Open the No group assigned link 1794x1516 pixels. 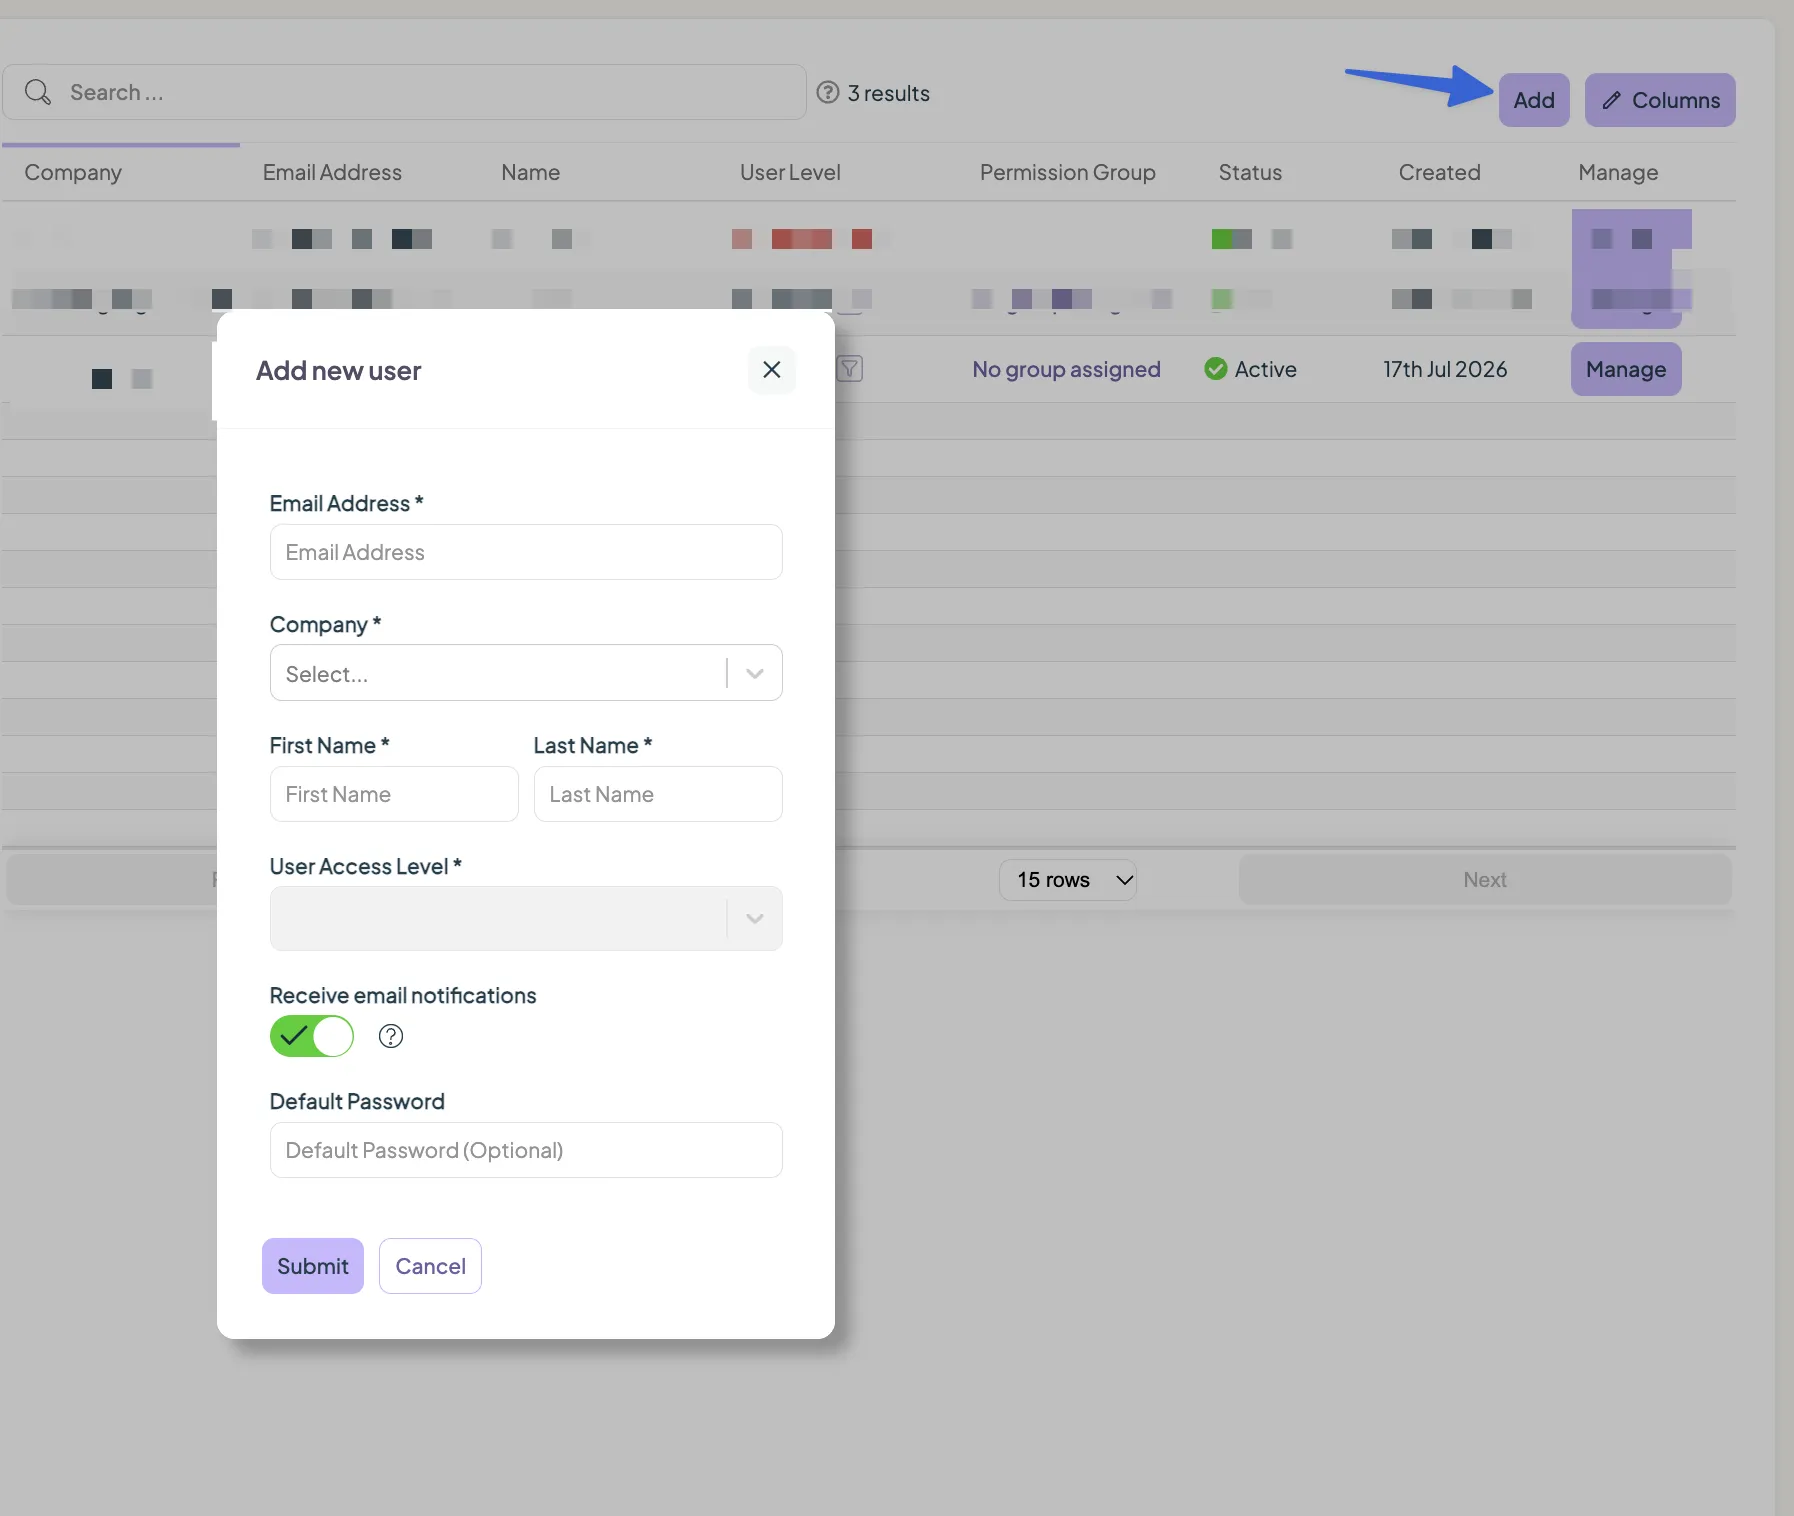[x=1066, y=369]
